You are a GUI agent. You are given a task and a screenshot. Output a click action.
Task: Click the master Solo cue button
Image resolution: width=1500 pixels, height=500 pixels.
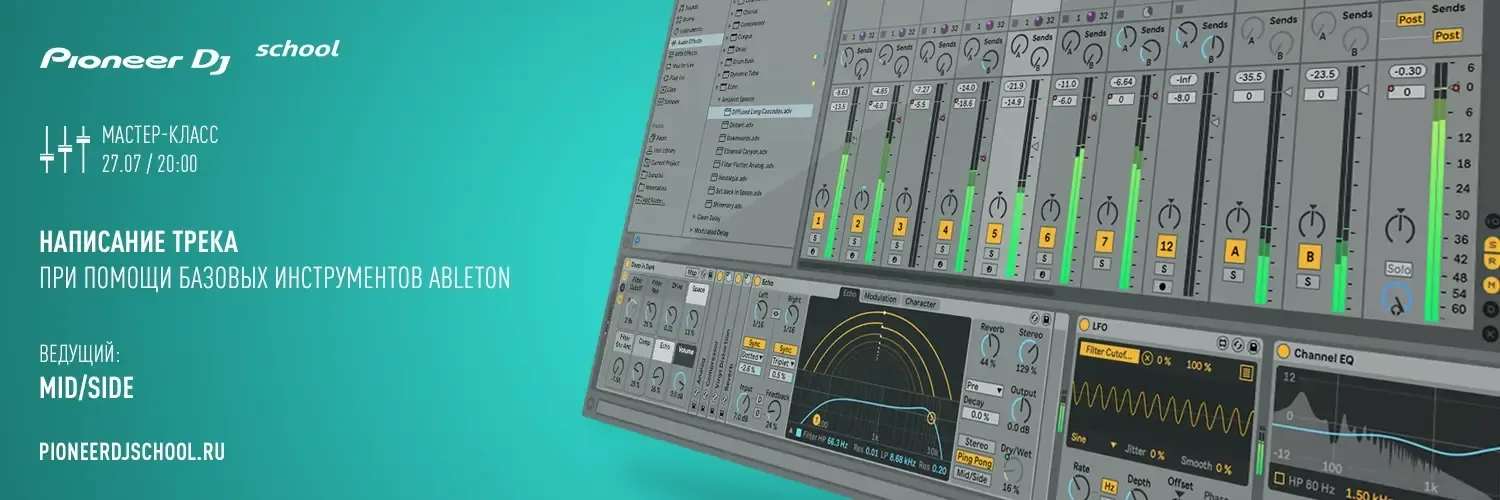[x=1399, y=270]
